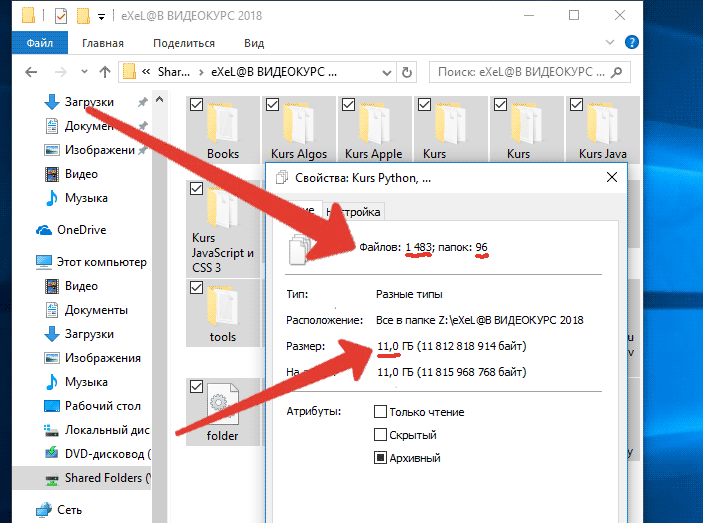
Task: Uncheck the Kurs Apple folder checkbox
Action: [x=348, y=105]
